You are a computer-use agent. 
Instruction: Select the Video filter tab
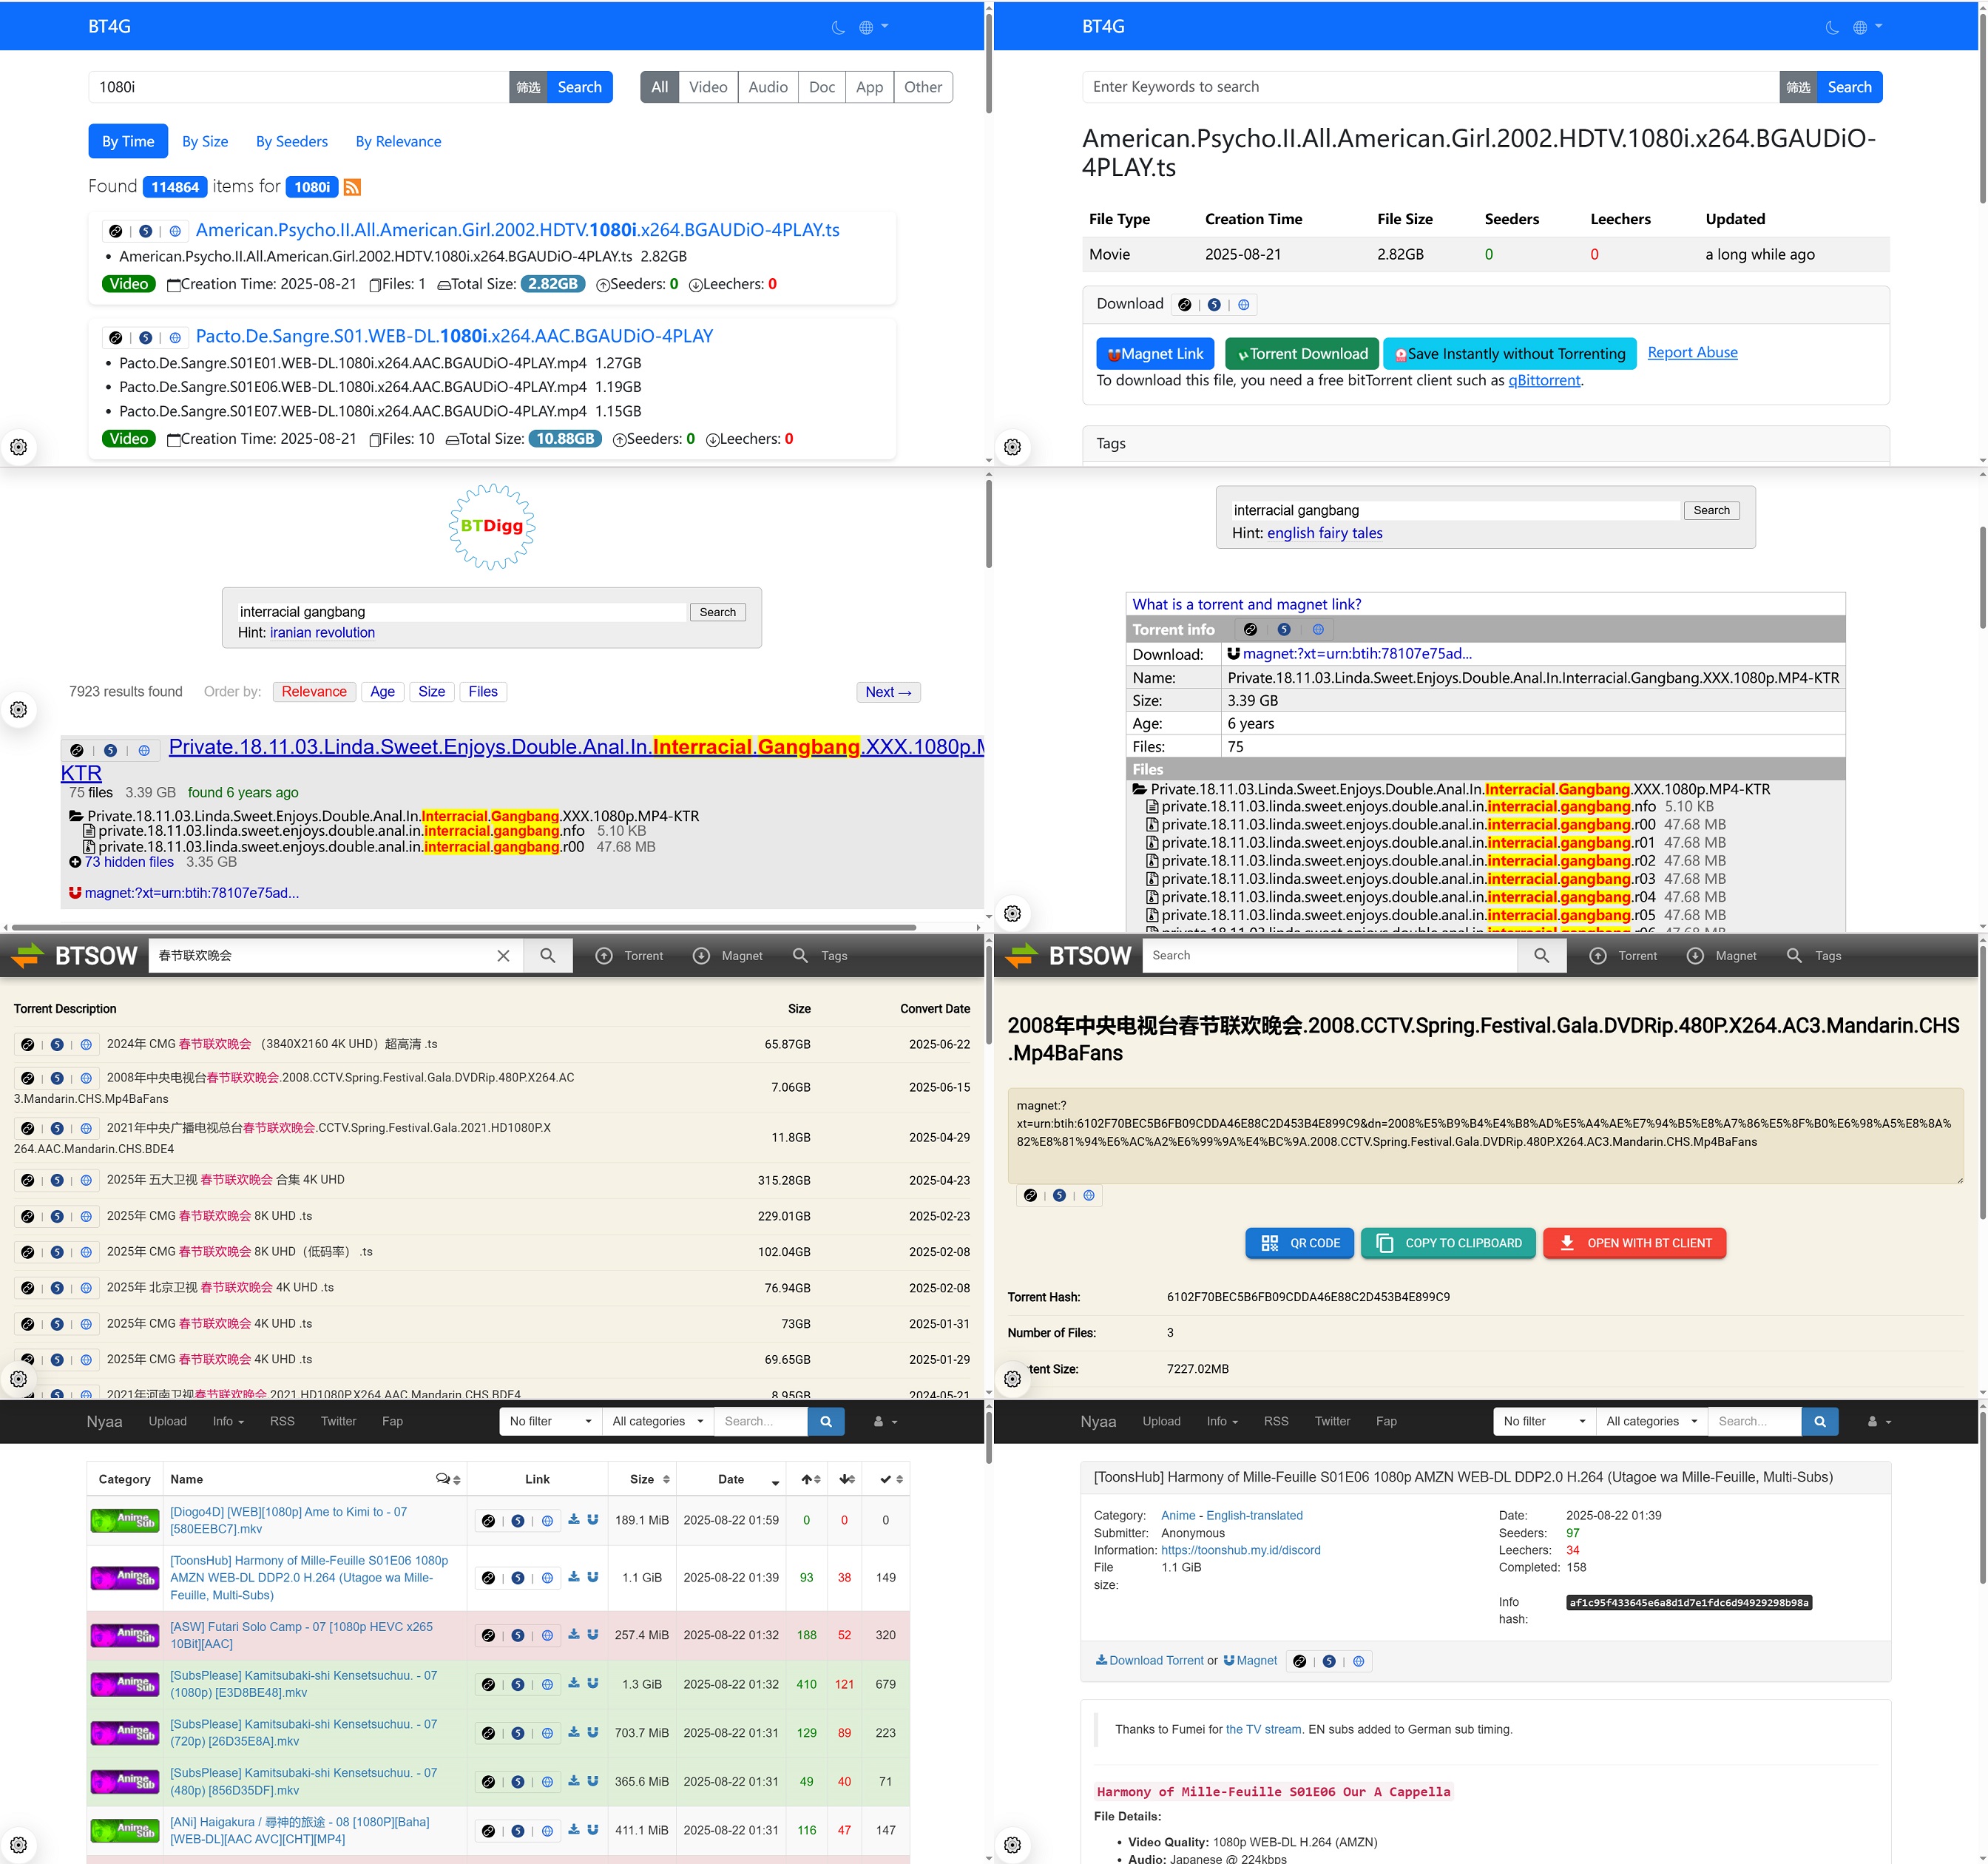coord(708,87)
